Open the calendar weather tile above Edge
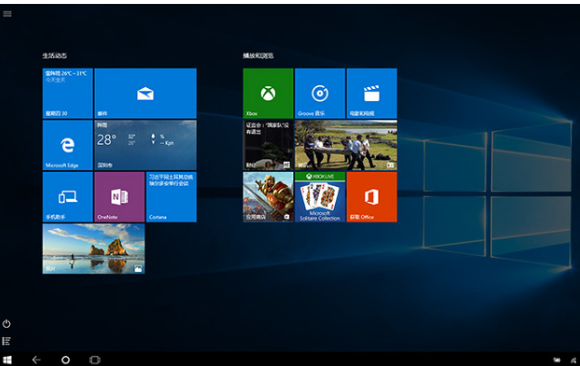This screenshot has width=580, height=366. tap(68, 93)
